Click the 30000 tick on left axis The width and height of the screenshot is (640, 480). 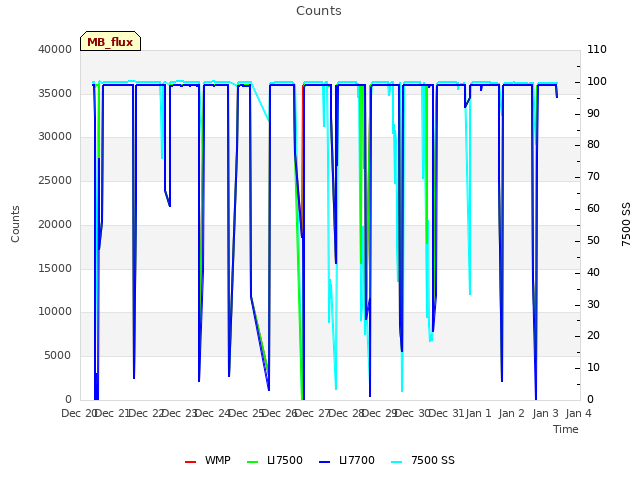[55, 136]
